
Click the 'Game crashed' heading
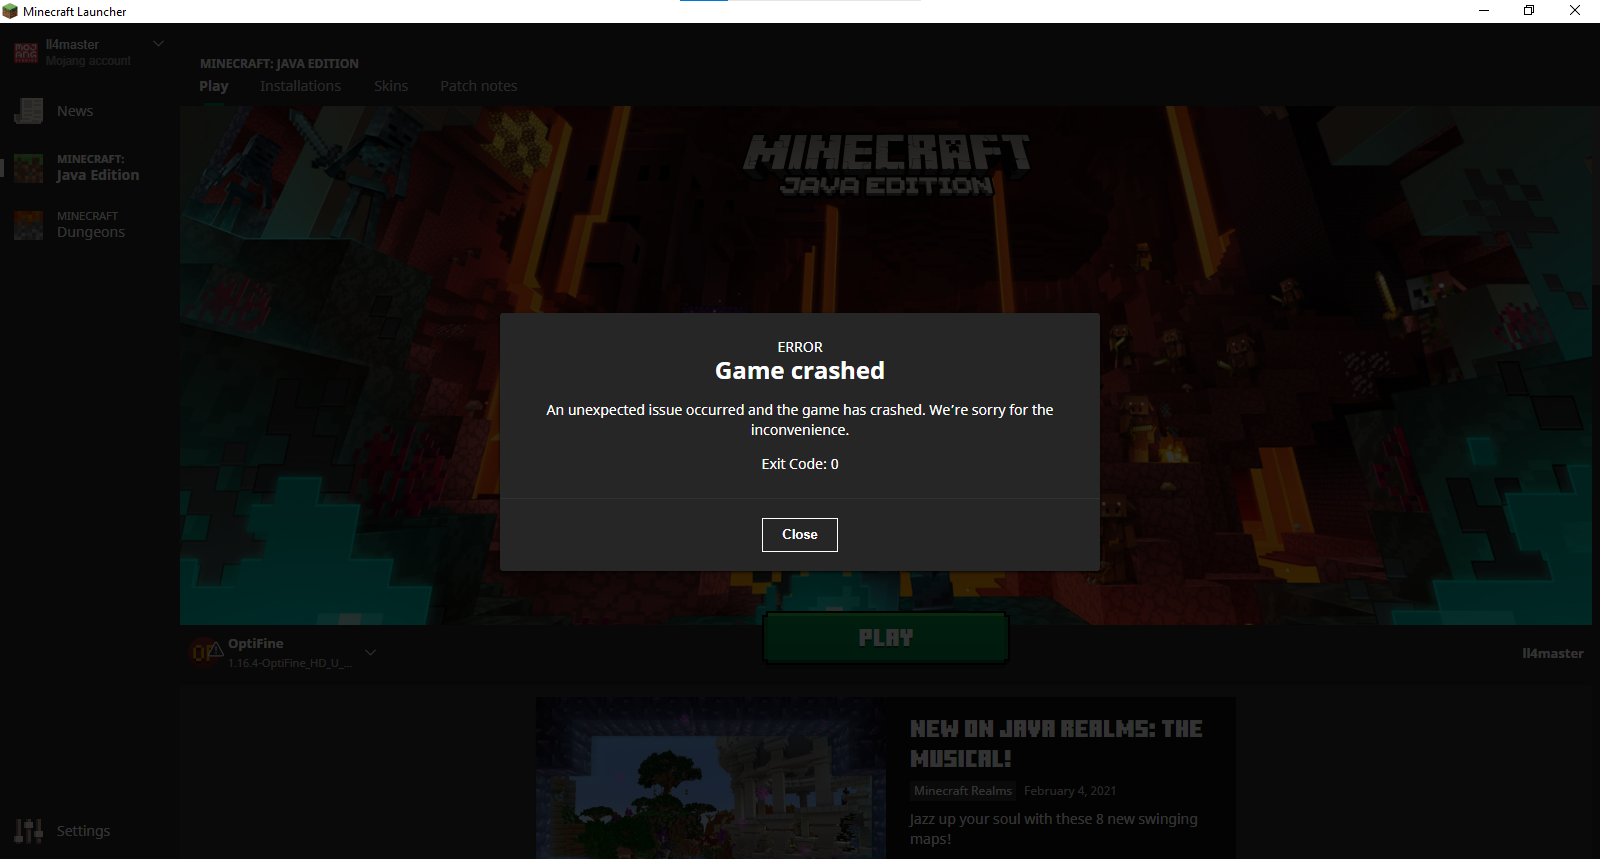(x=800, y=371)
